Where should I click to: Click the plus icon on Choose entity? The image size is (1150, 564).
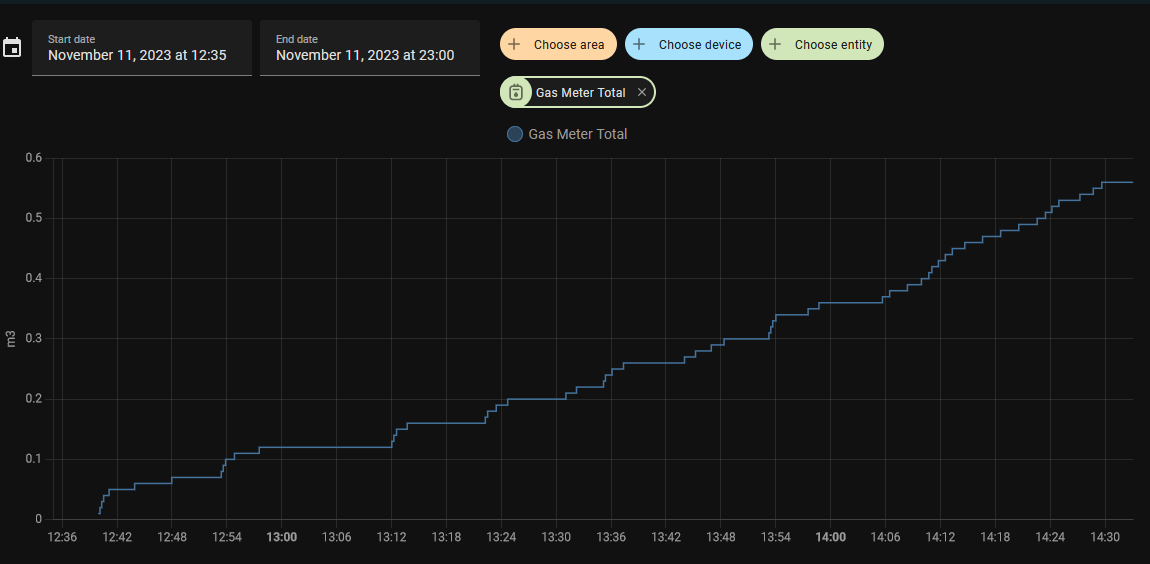coord(775,45)
